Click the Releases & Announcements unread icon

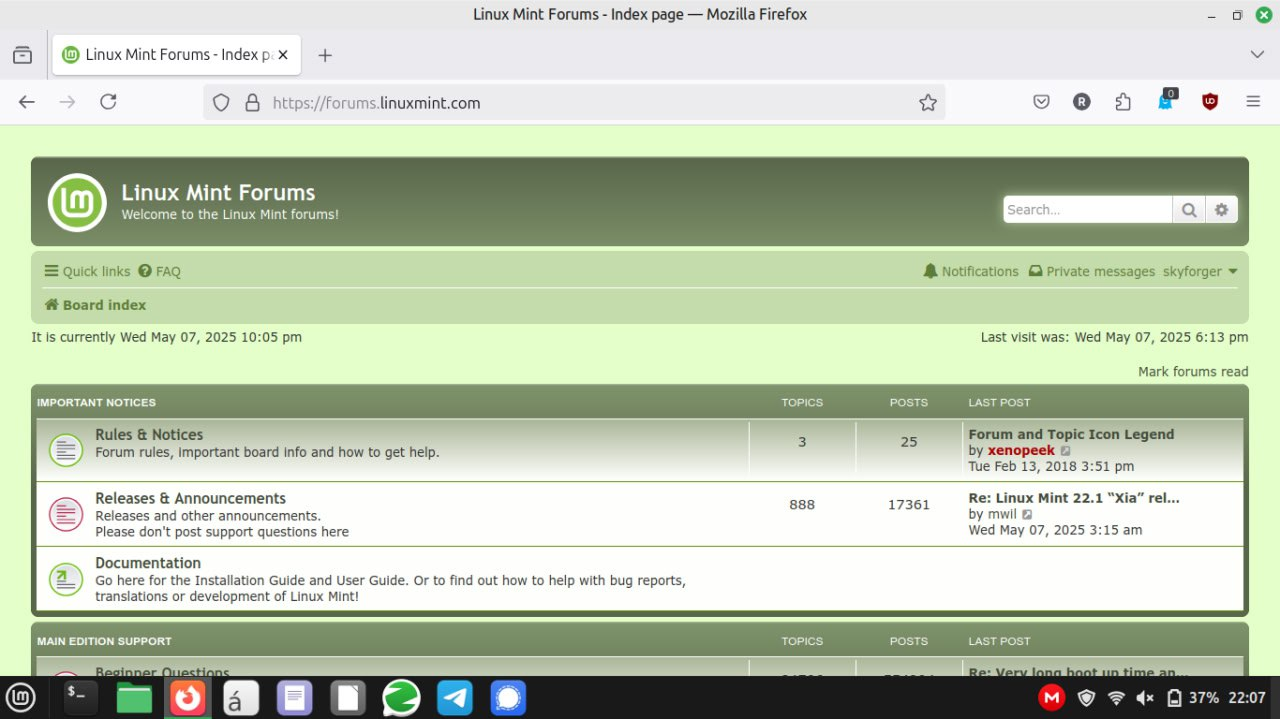click(66, 514)
